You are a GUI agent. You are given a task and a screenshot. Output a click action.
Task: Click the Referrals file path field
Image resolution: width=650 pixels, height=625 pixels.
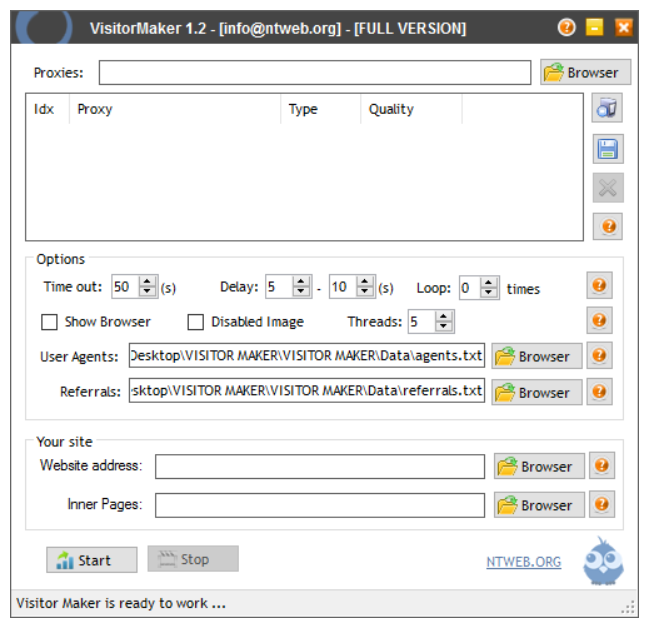tap(307, 390)
